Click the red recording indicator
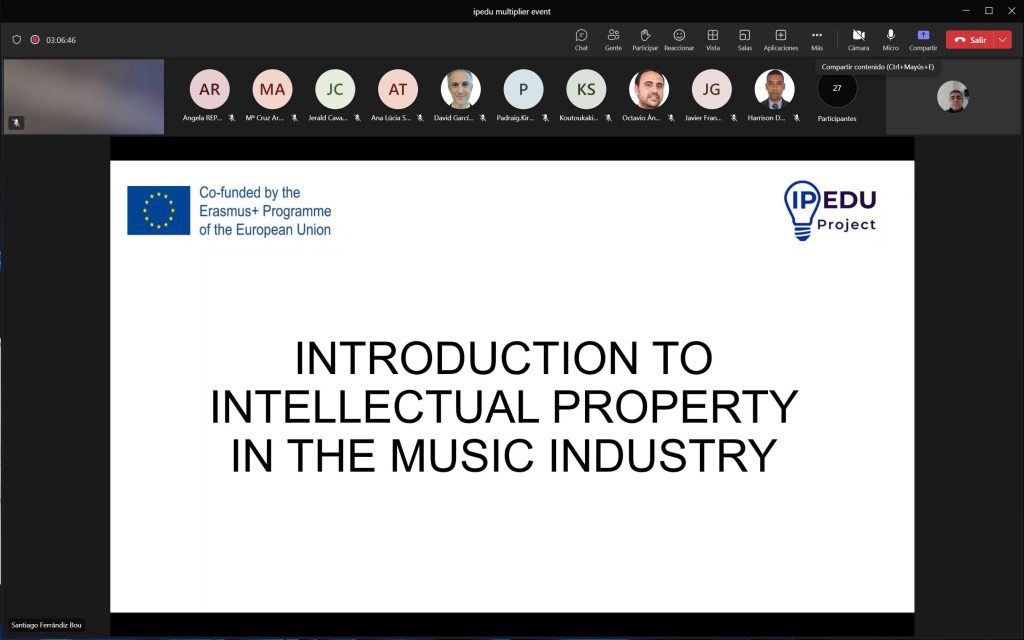The image size is (1024, 640). click(35, 40)
